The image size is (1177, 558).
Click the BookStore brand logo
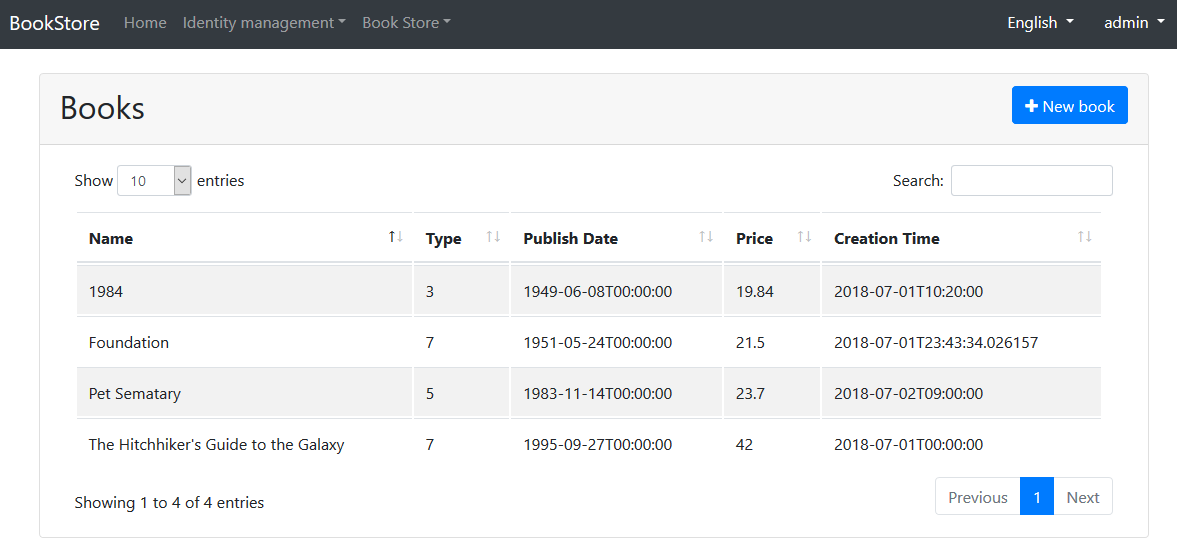coord(55,23)
